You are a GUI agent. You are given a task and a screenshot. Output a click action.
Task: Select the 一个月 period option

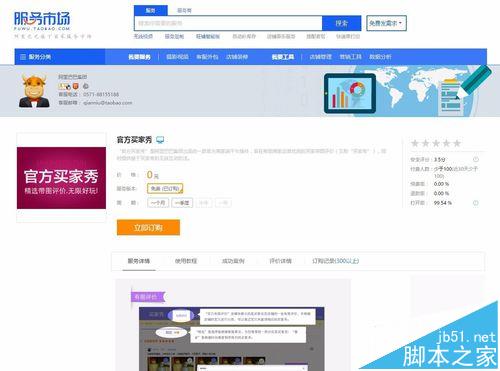coord(158,203)
